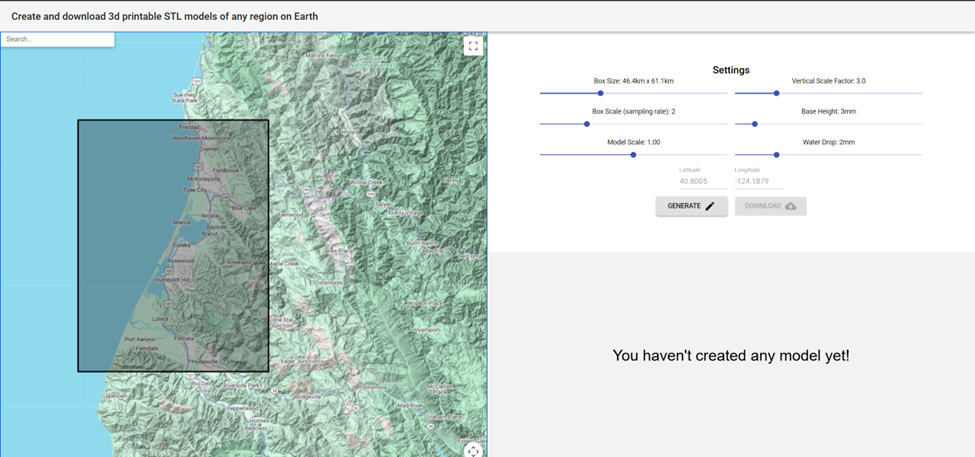Focus the map Search field

pos(57,39)
